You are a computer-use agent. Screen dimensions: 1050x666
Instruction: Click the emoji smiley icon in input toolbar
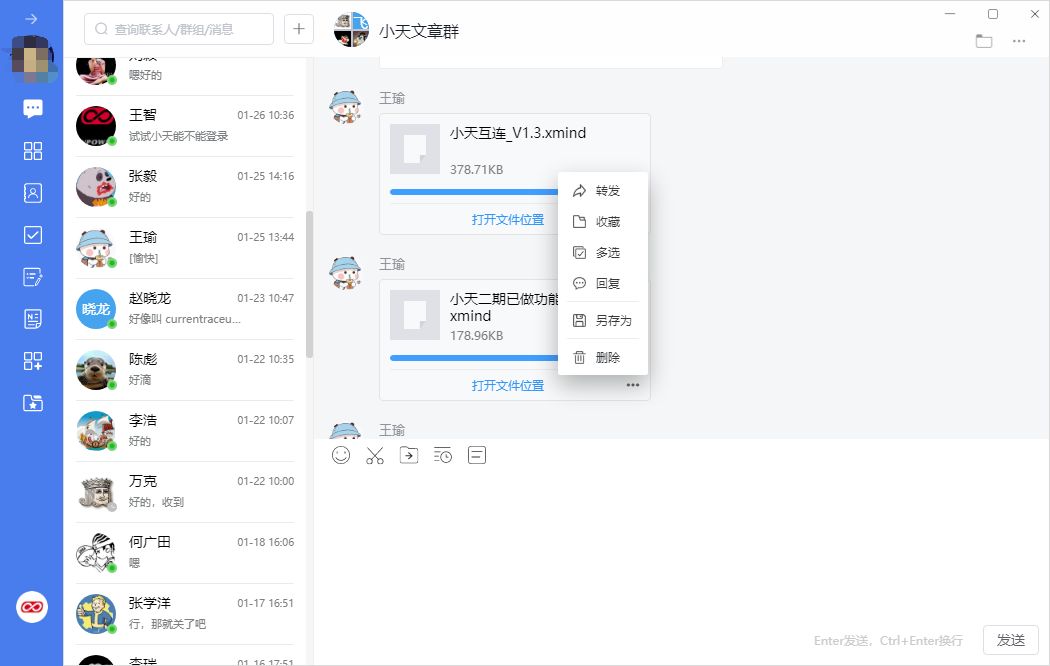click(341, 455)
